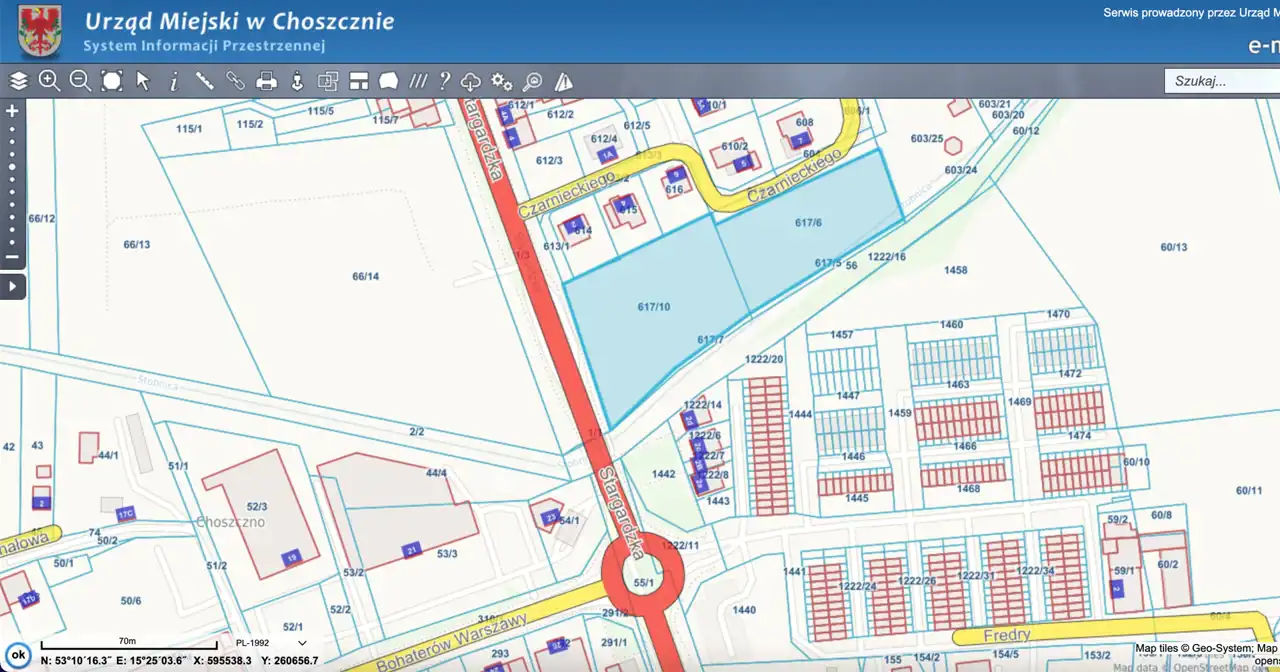This screenshot has height=672, width=1280.
Task: Click the System Informacji Przestrzennej title
Action: pos(204,46)
